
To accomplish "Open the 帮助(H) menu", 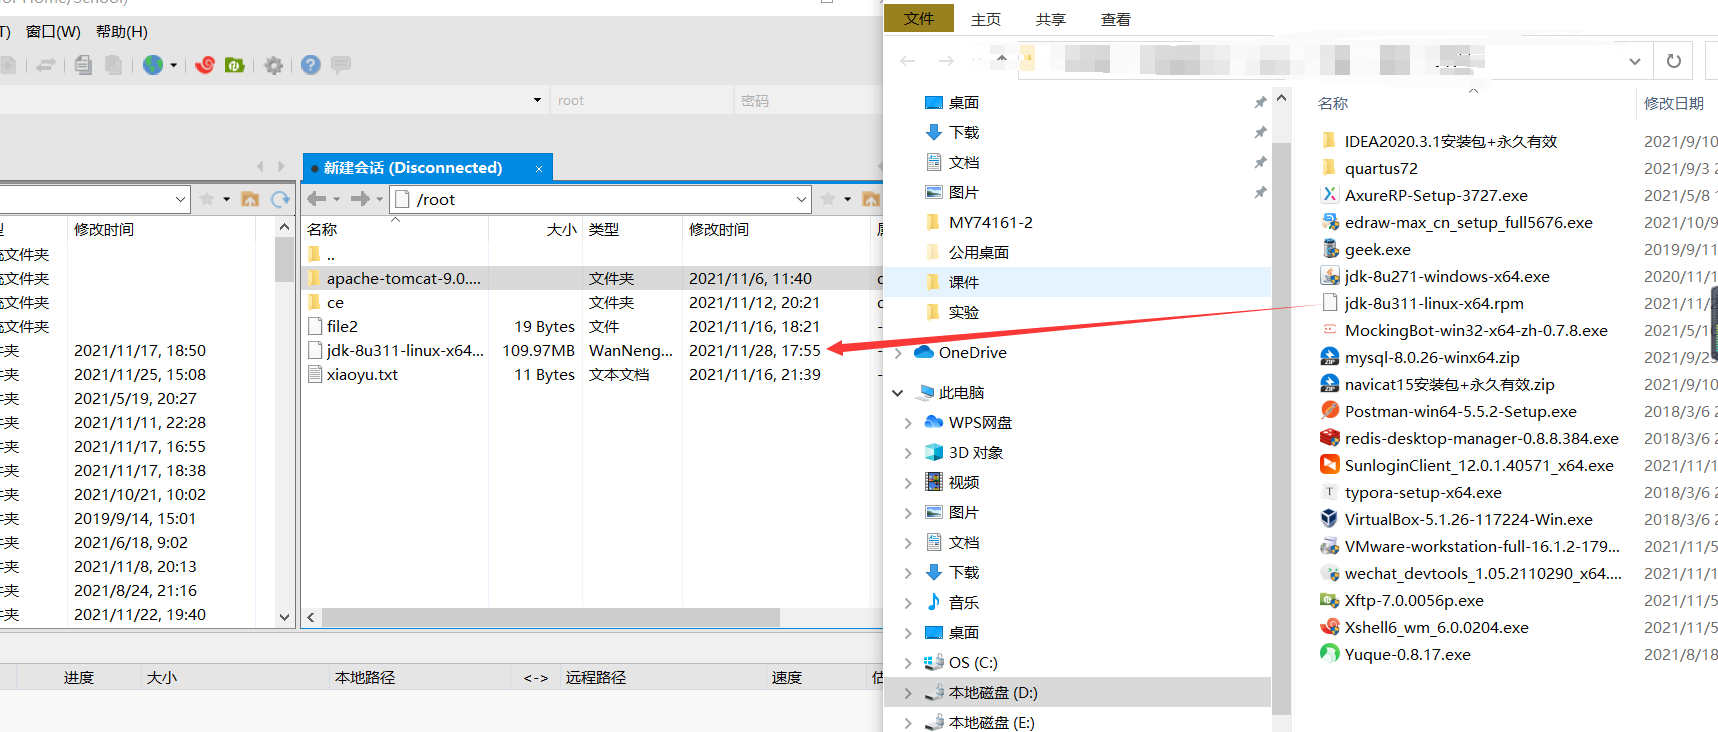I will click(122, 31).
